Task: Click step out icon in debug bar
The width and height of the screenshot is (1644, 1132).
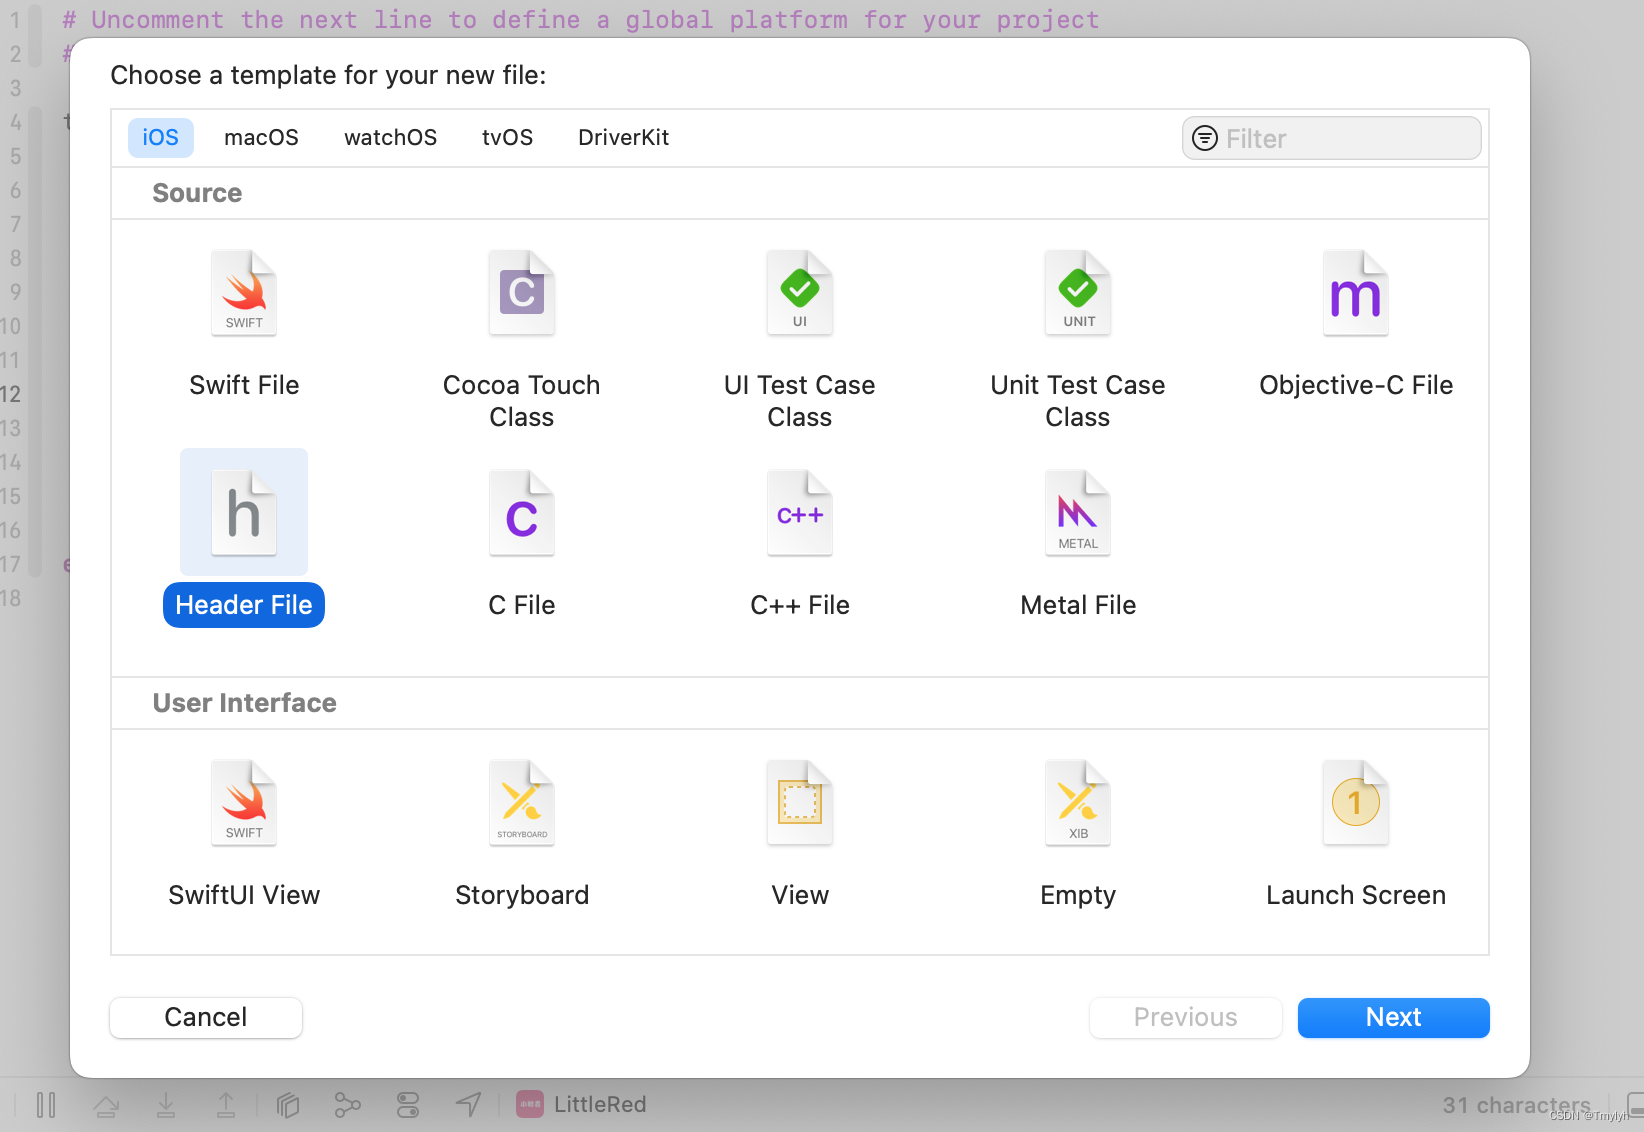Action: (x=226, y=1105)
